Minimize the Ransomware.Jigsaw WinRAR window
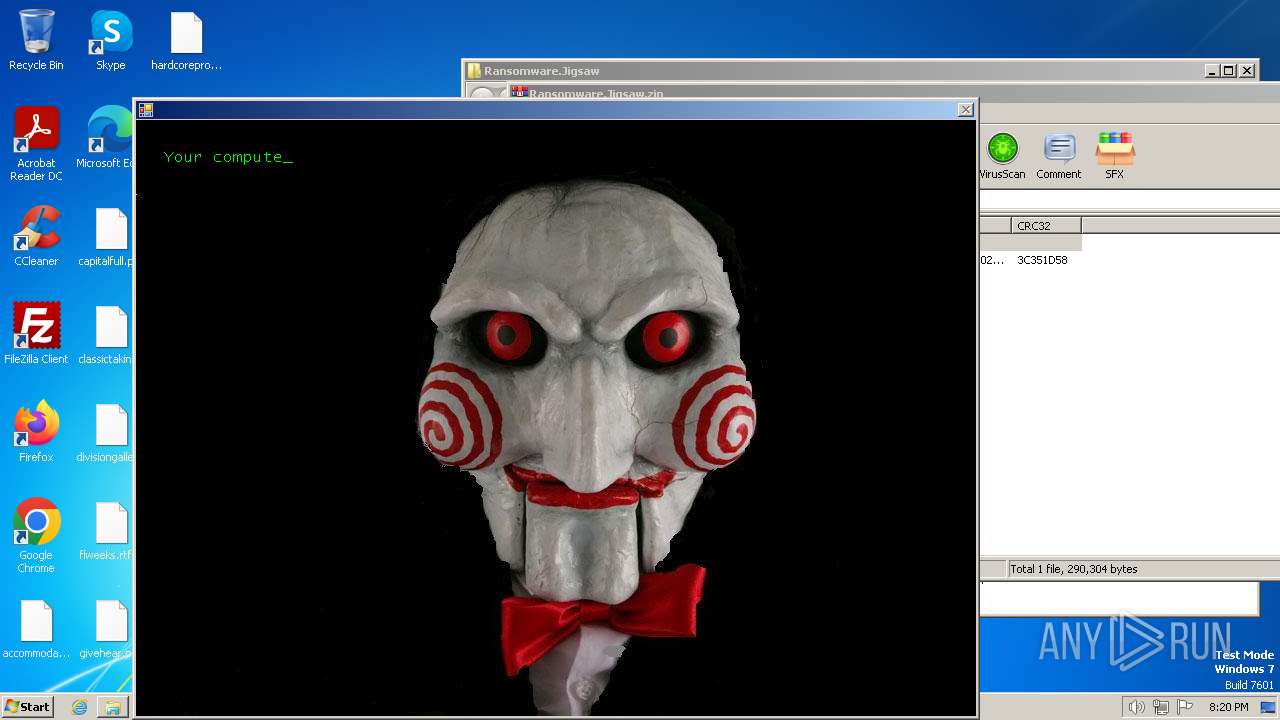This screenshot has width=1280, height=720. point(1212,71)
